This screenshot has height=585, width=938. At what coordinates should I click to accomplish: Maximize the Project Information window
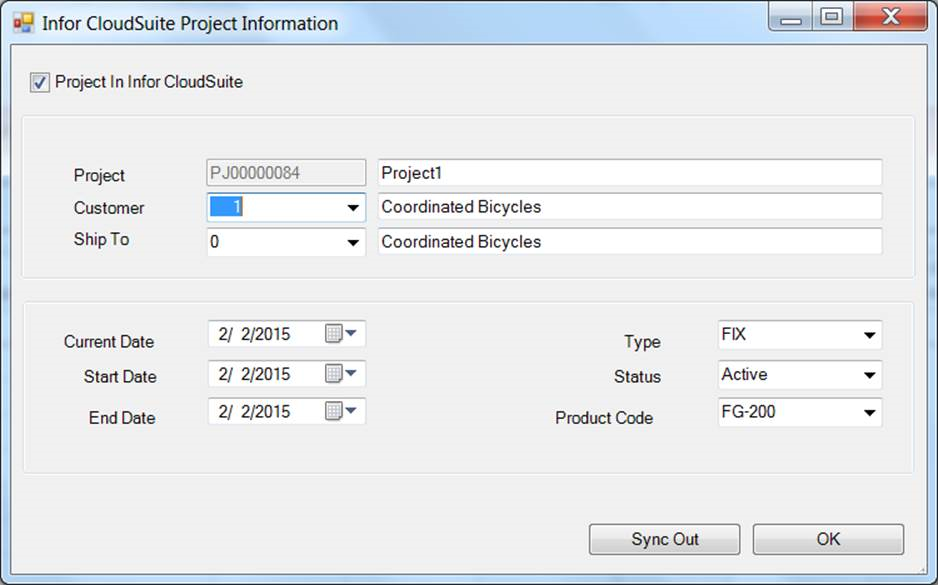tap(831, 17)
